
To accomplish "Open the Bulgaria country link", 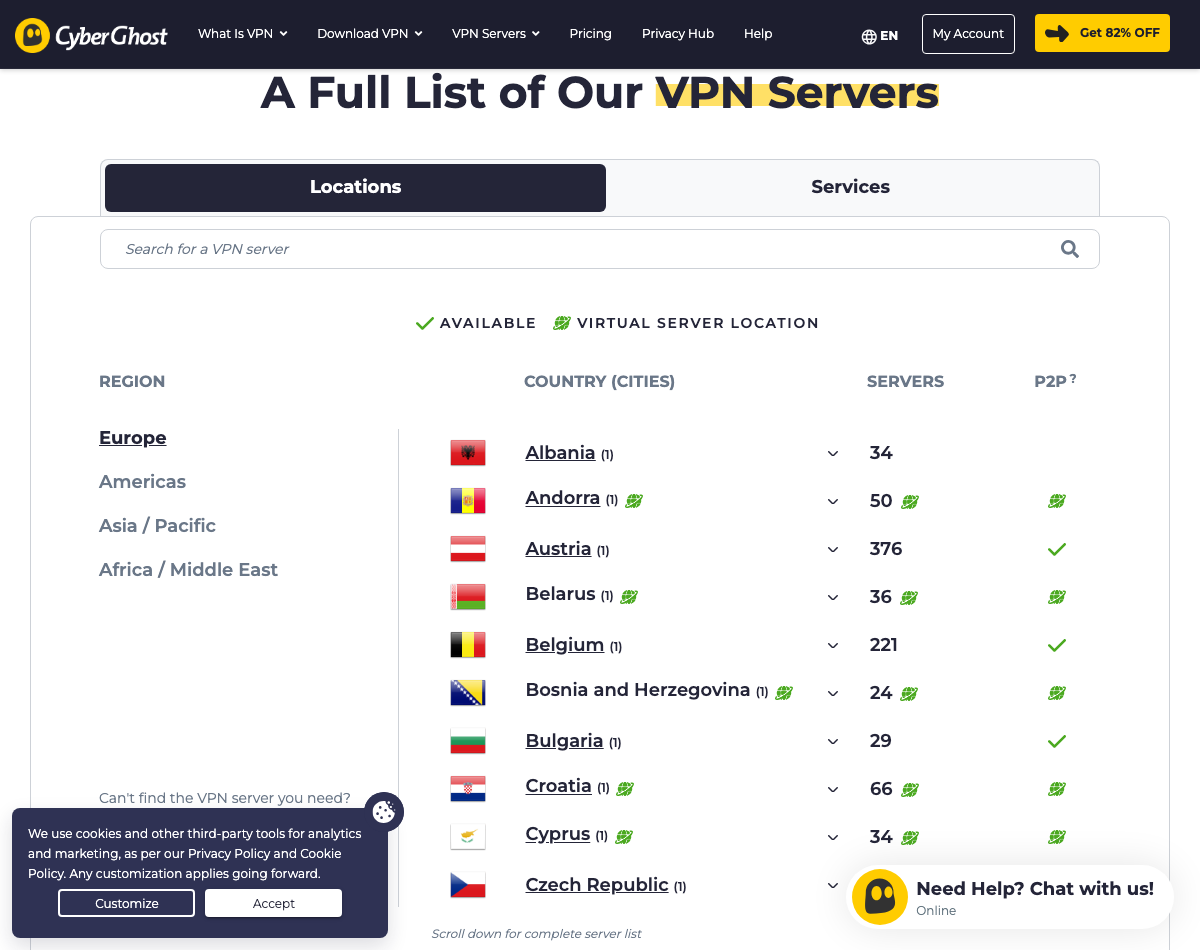I will pos(564,741).
